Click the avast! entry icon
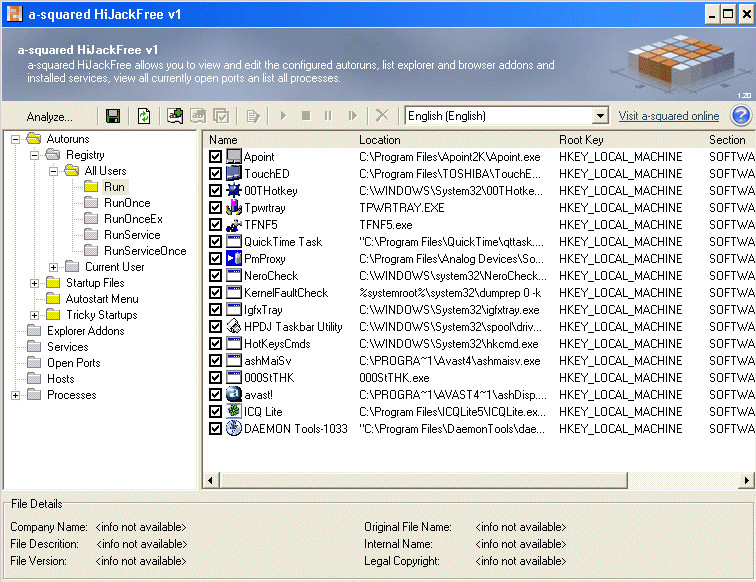 click(x=234, y=394)
